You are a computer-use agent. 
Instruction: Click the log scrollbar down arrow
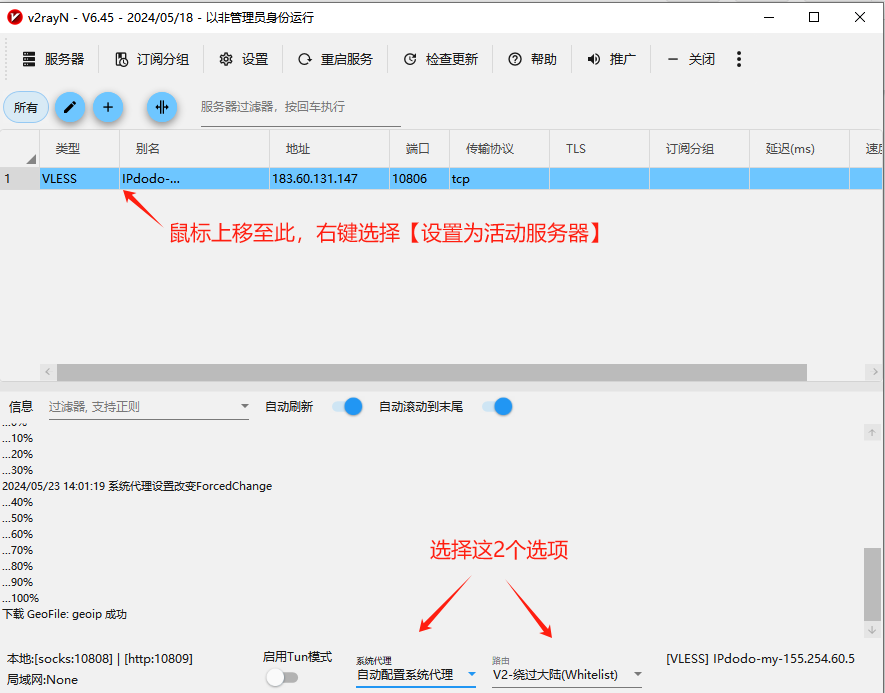pyautogui.click(x=872, y=629)
